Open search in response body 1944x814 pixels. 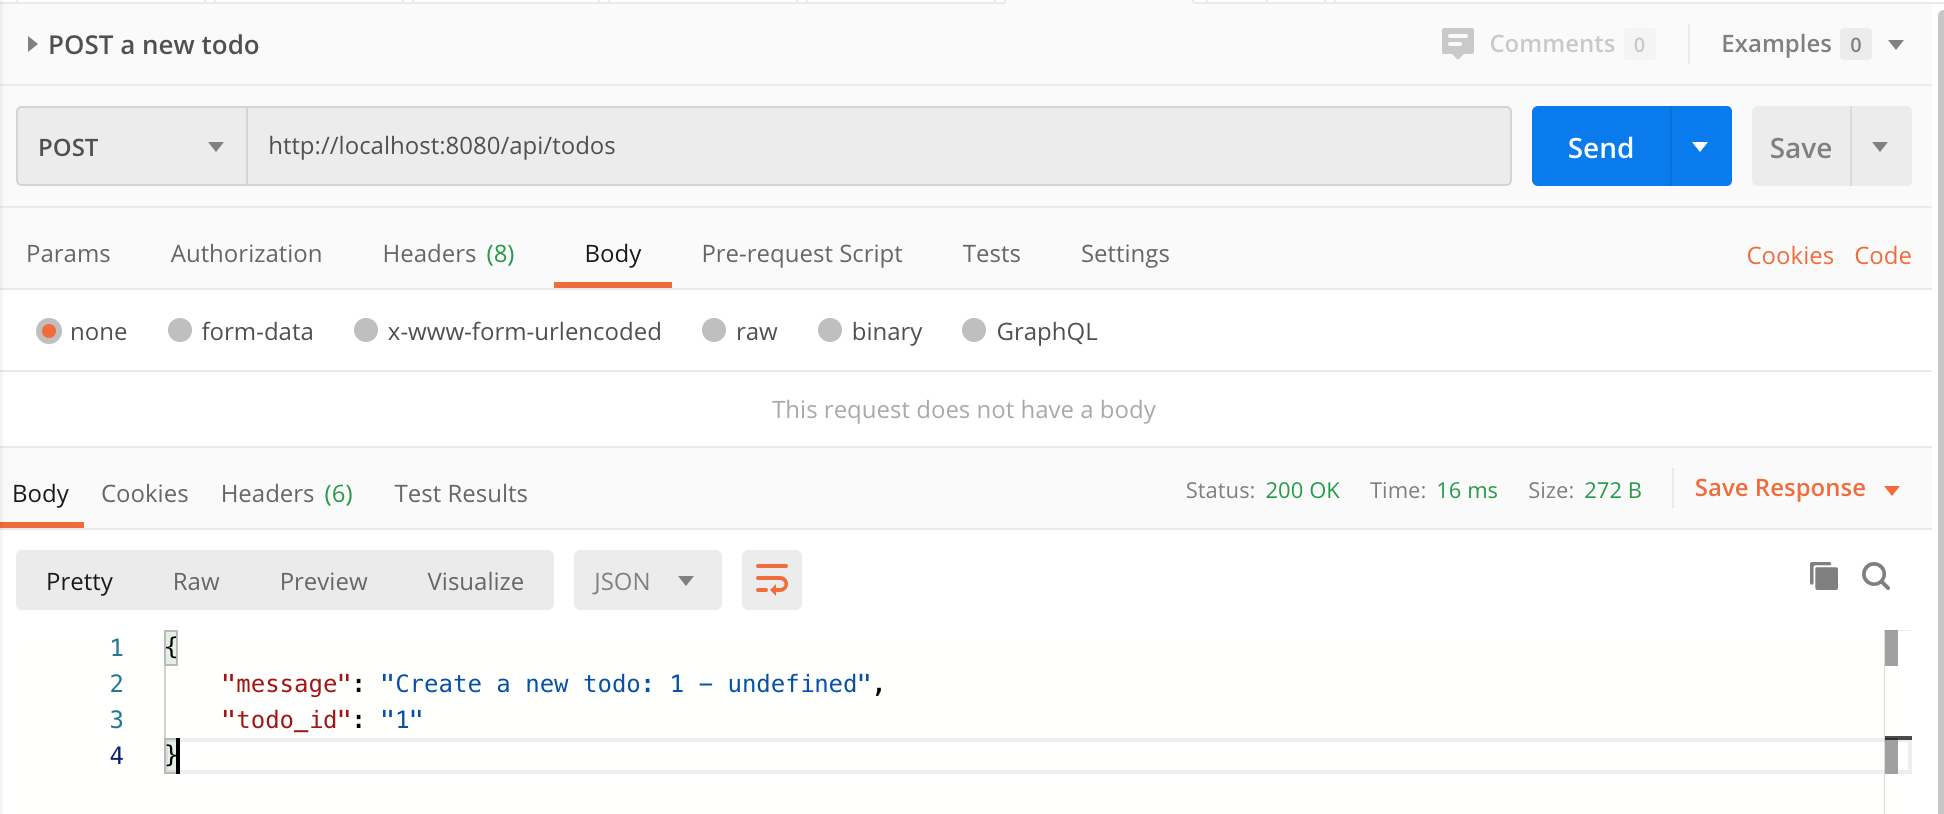pyautogui.click(x=1876, y=576)
